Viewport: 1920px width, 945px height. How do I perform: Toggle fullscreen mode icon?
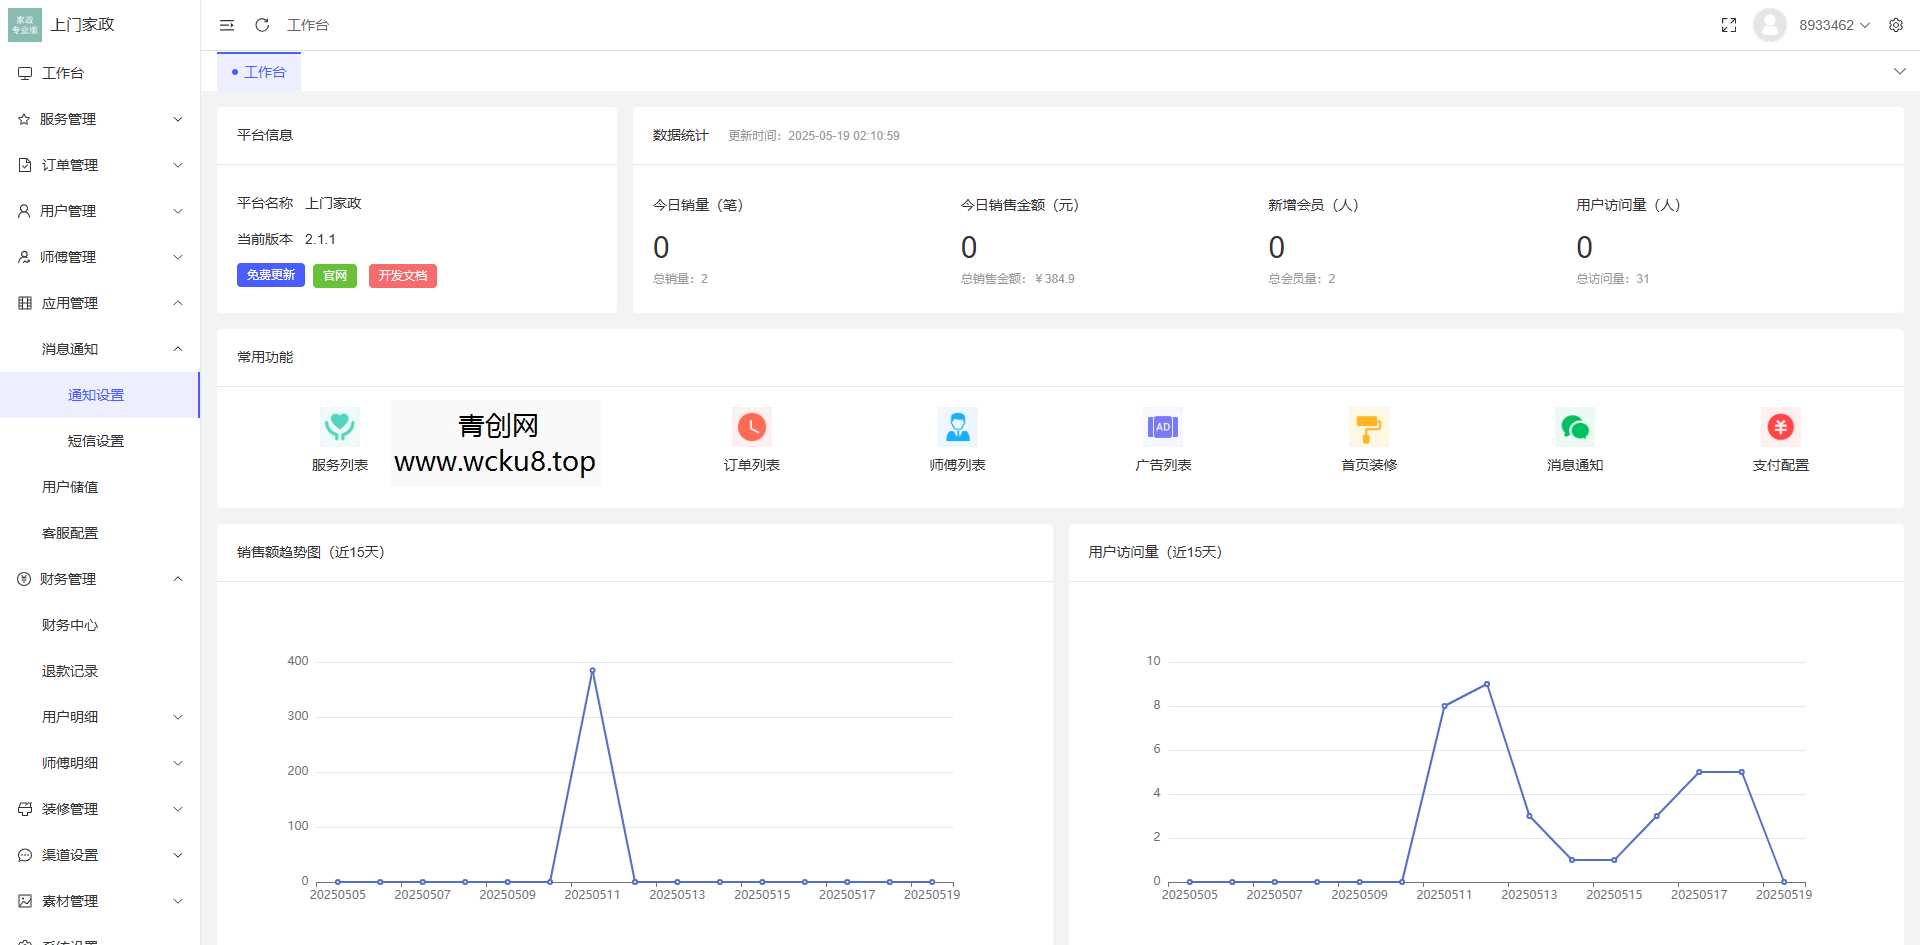[x=1728, y=25]
